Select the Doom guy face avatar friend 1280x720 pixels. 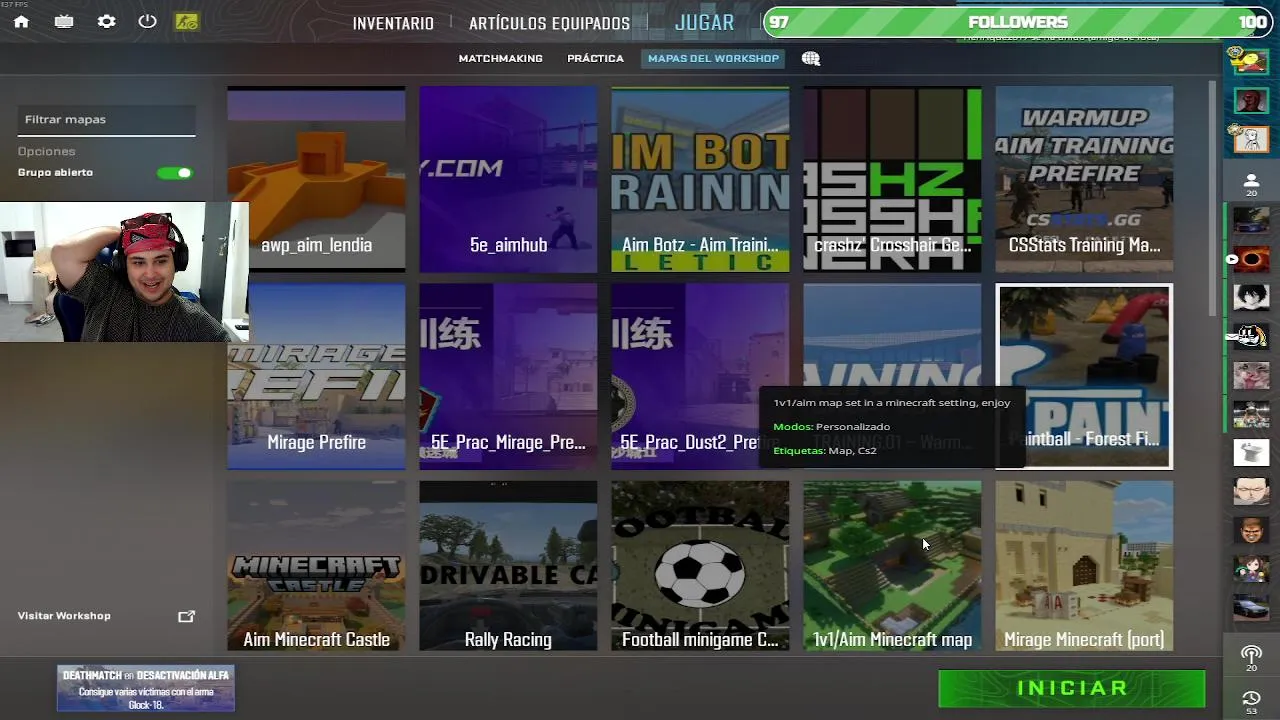click(1251, 530)
